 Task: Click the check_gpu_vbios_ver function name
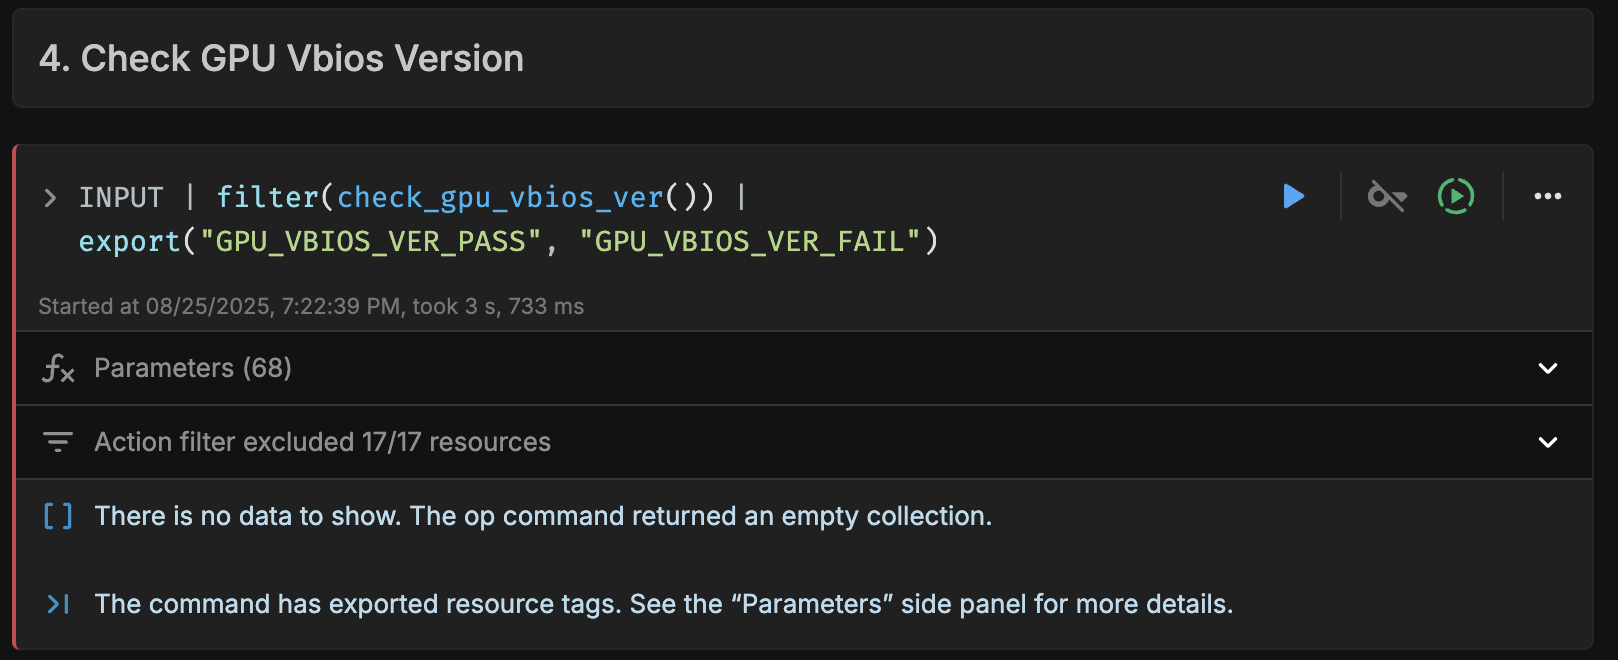pyautogui.click(x=500, y=198)
